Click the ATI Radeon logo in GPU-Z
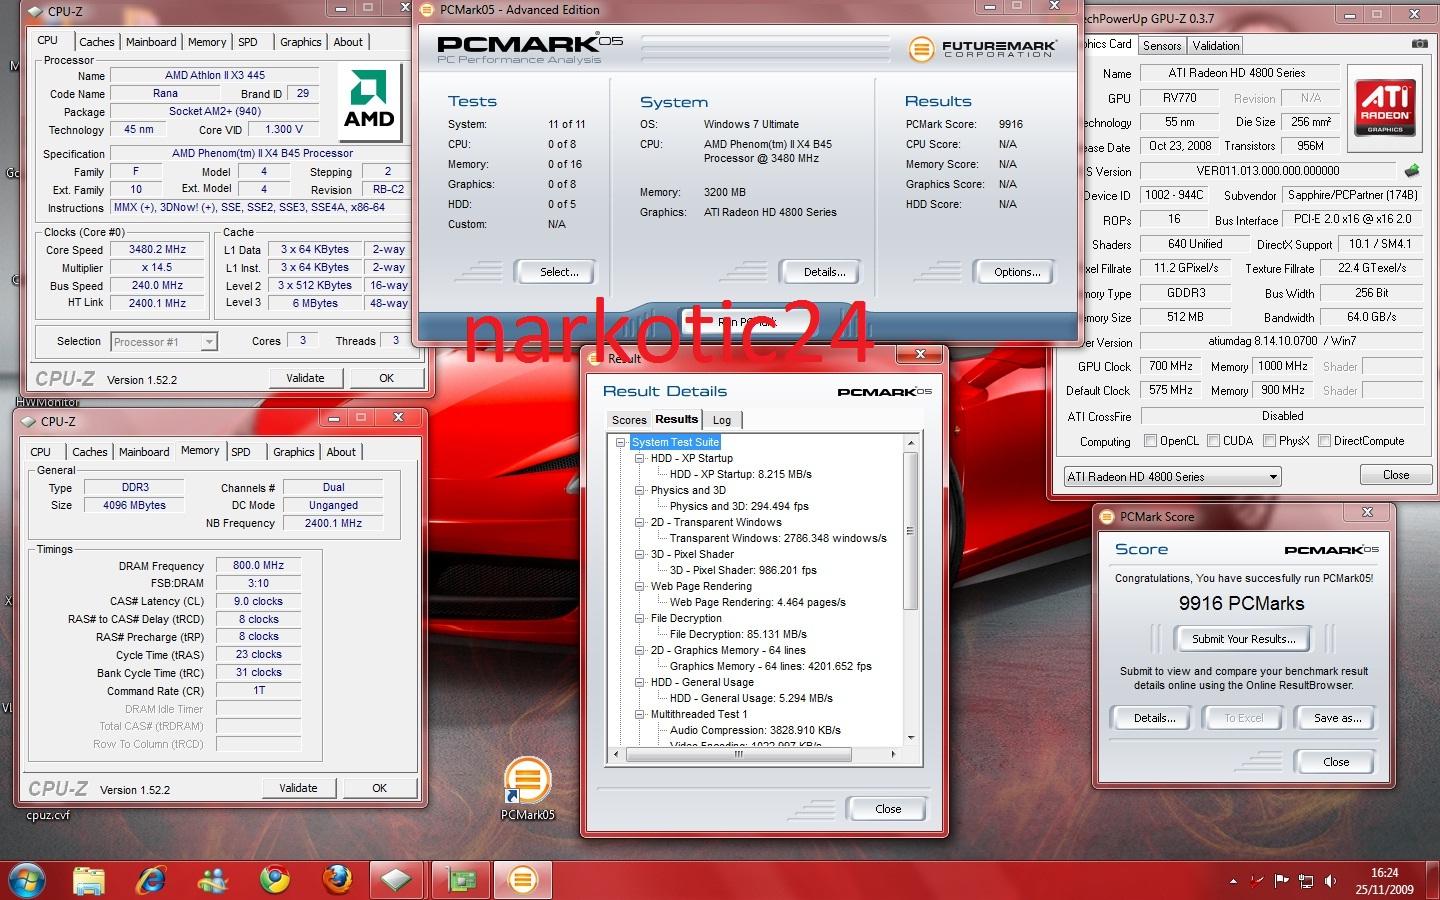 [1385, 108]
